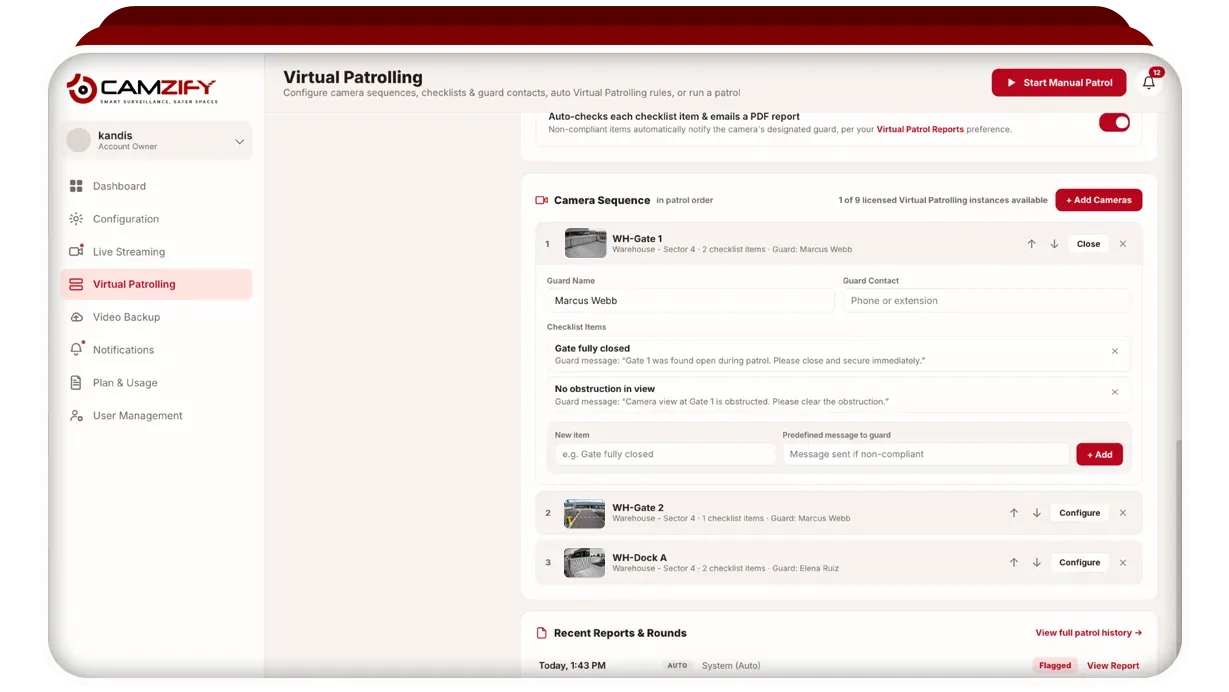Open Notifications in the sidebar
The image size is (1229, 692).
[156, 350]
